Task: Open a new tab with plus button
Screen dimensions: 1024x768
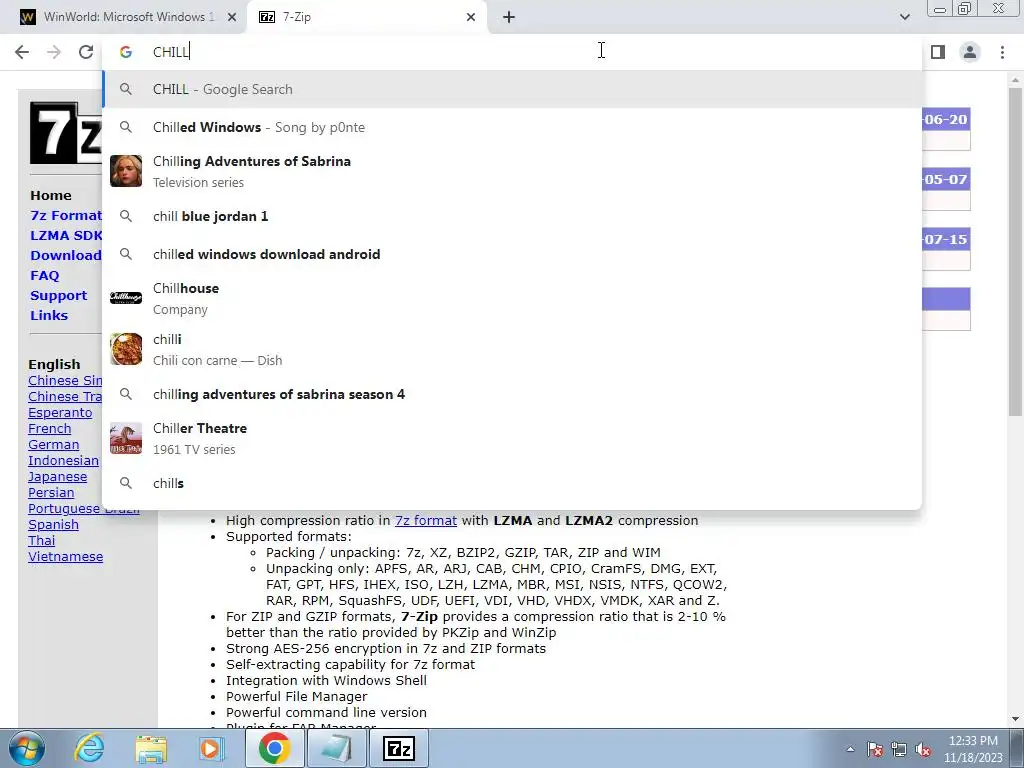Action: [x=509, y=18]
